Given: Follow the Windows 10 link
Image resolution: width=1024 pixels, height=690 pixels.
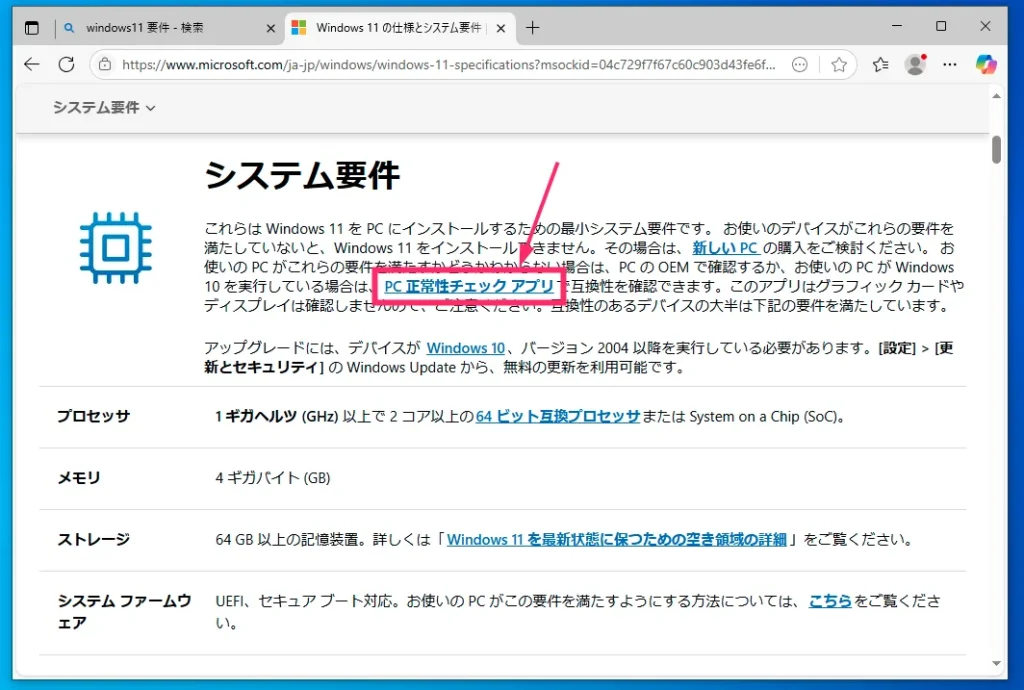Looking at the screenshot, I should (x=466, y=348).
